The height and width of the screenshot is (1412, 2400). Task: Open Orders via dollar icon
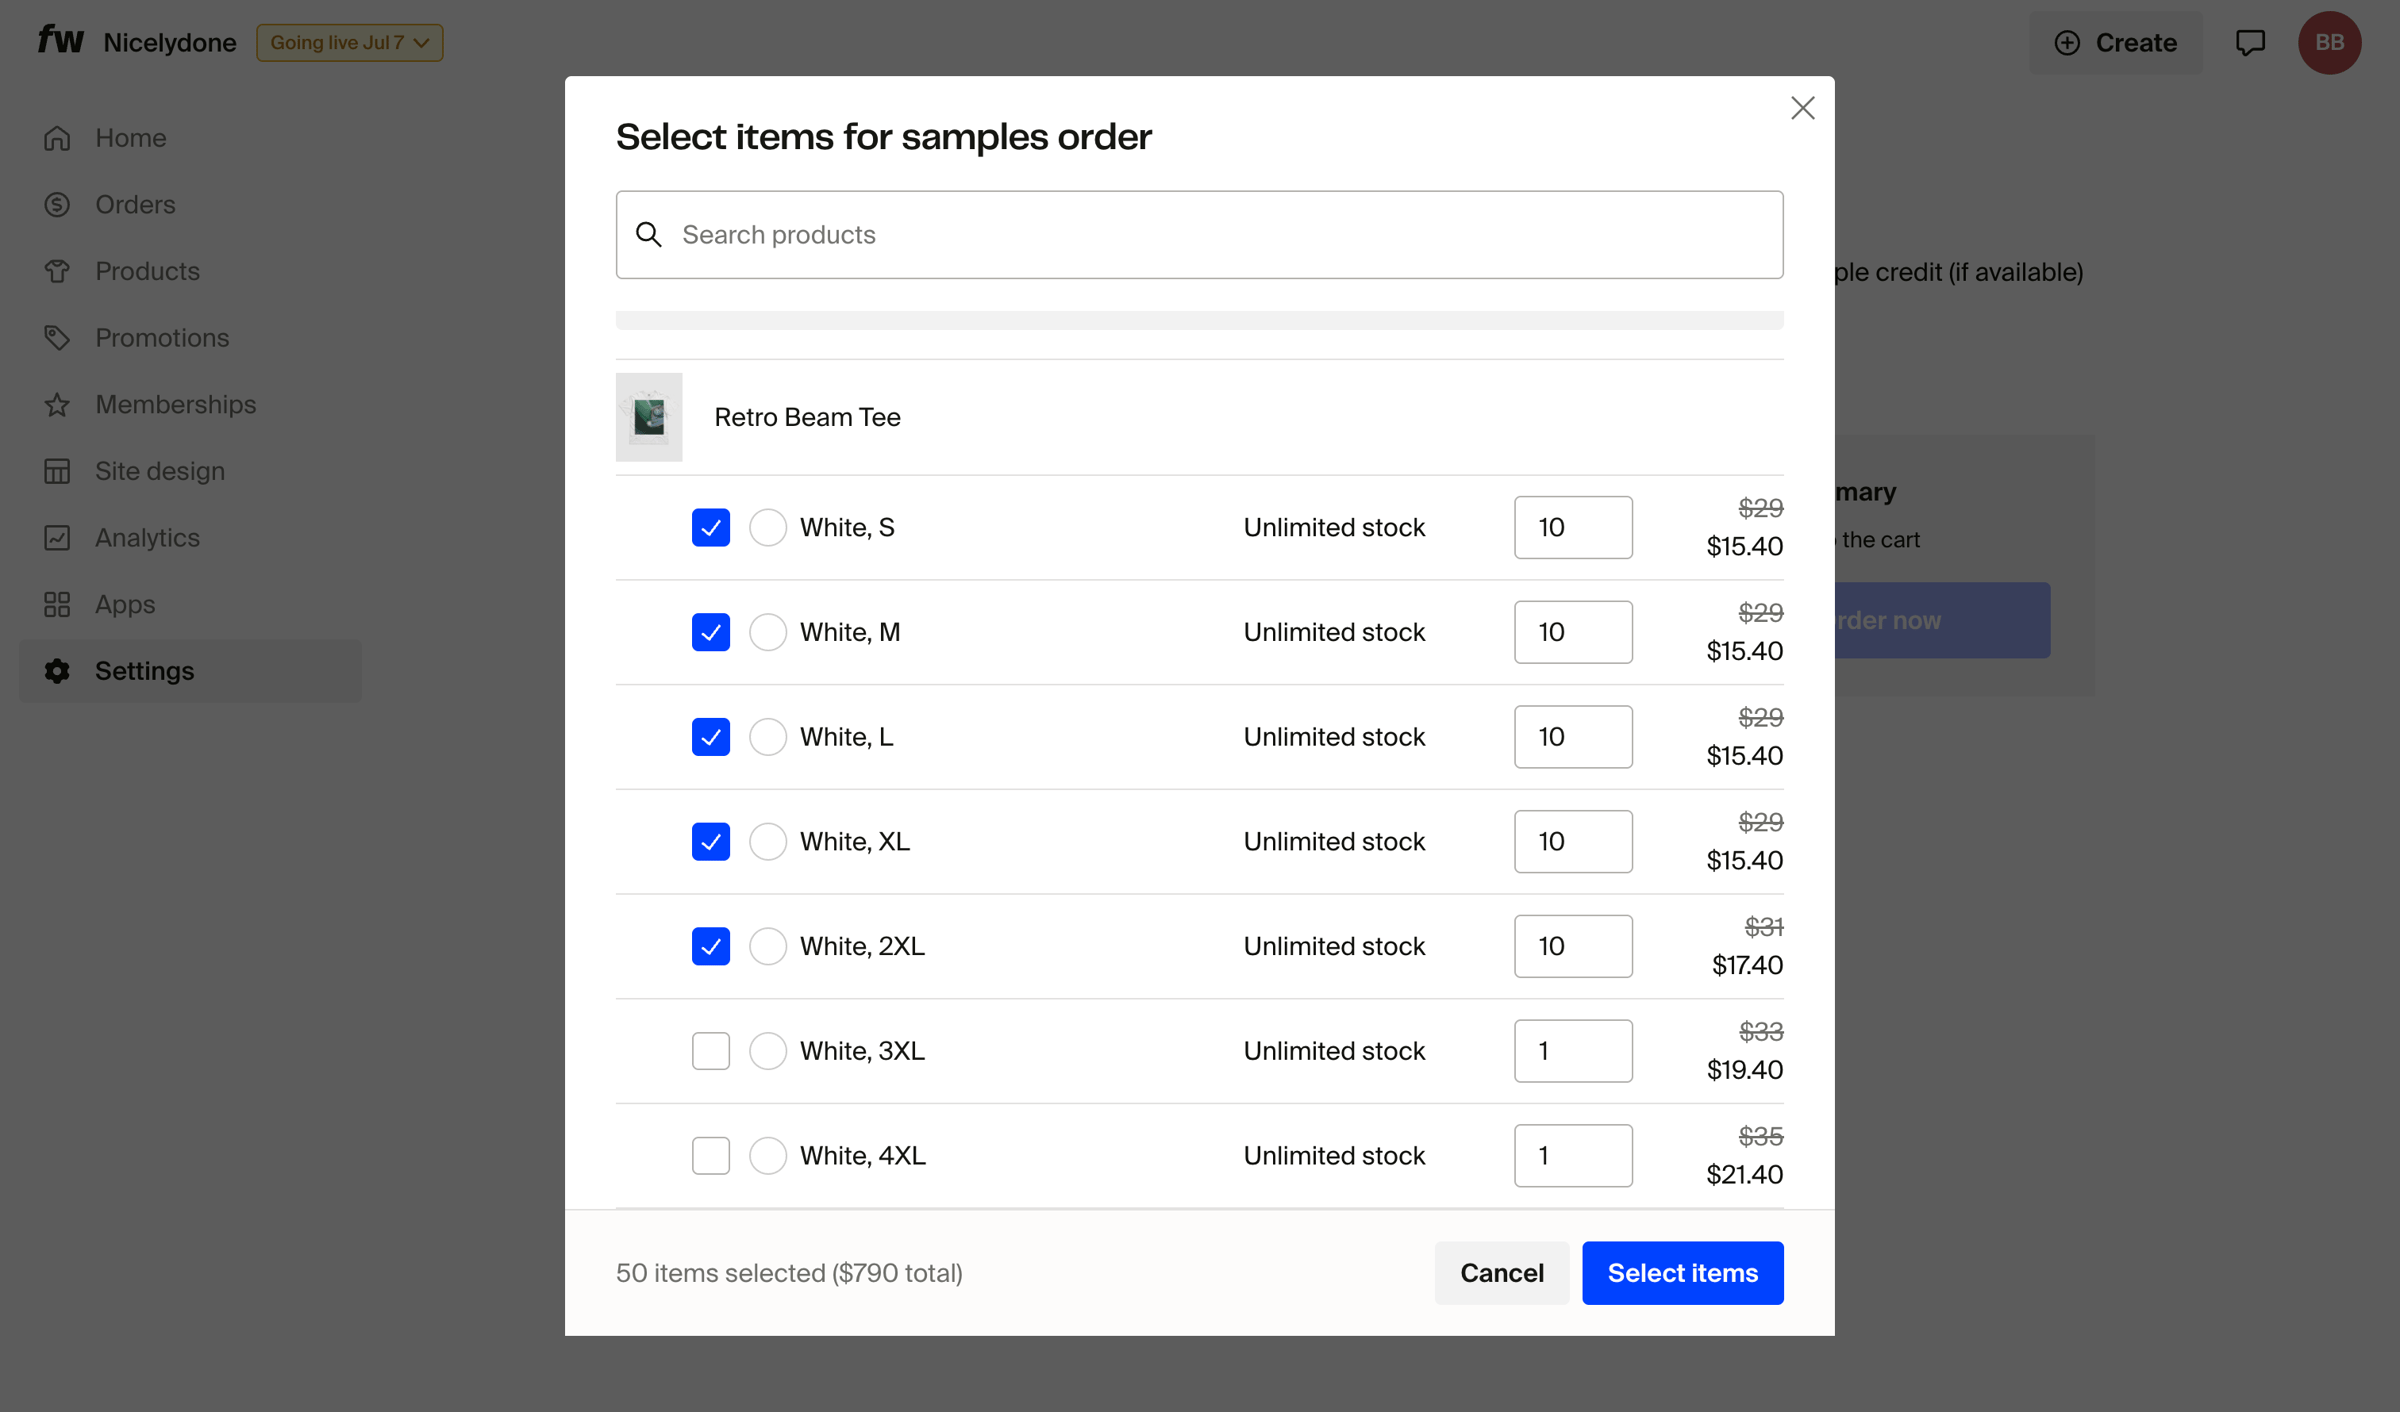tap(57, 205)
